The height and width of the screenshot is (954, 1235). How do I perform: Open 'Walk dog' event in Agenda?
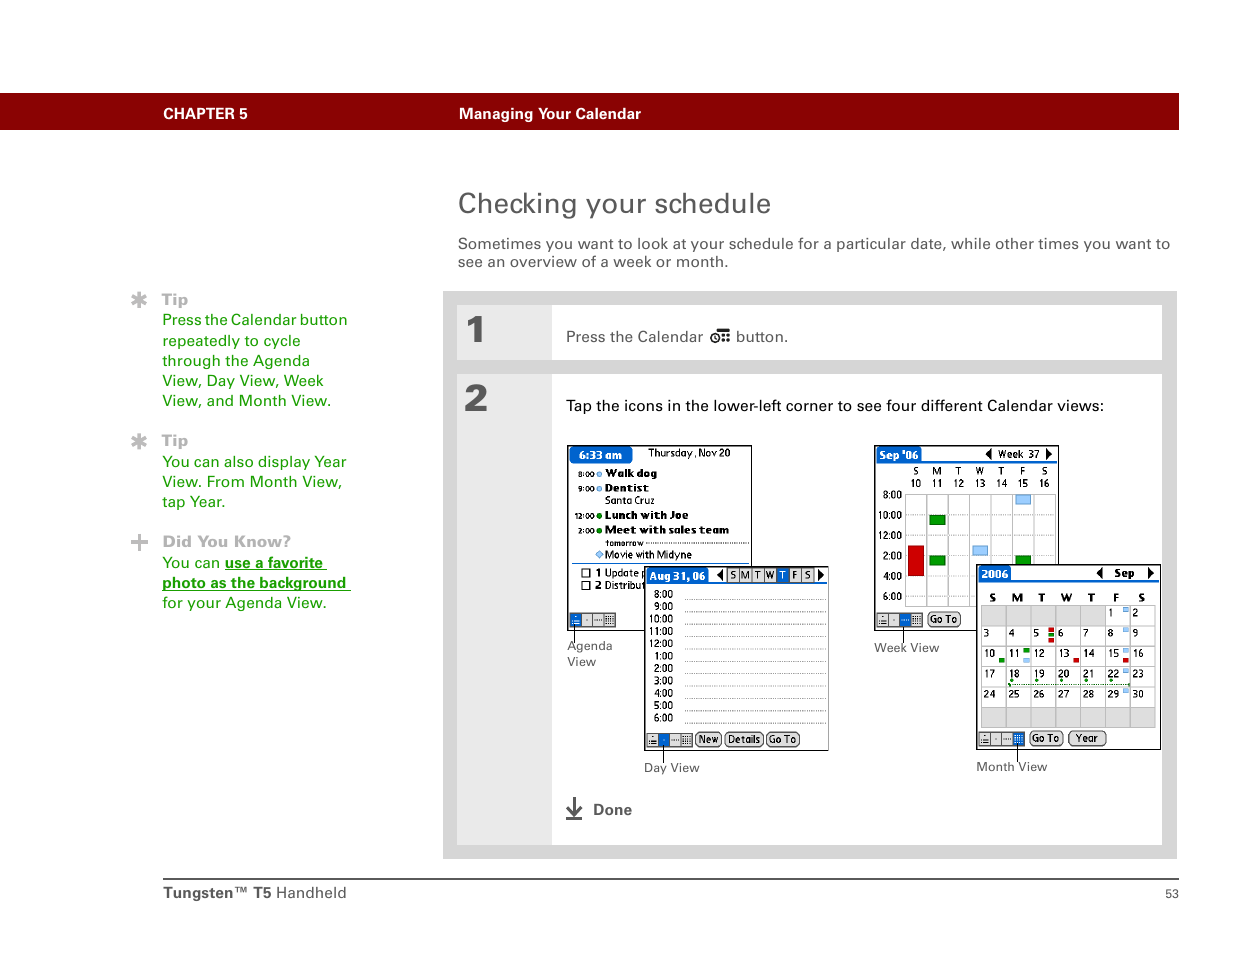tap(631, 474)
